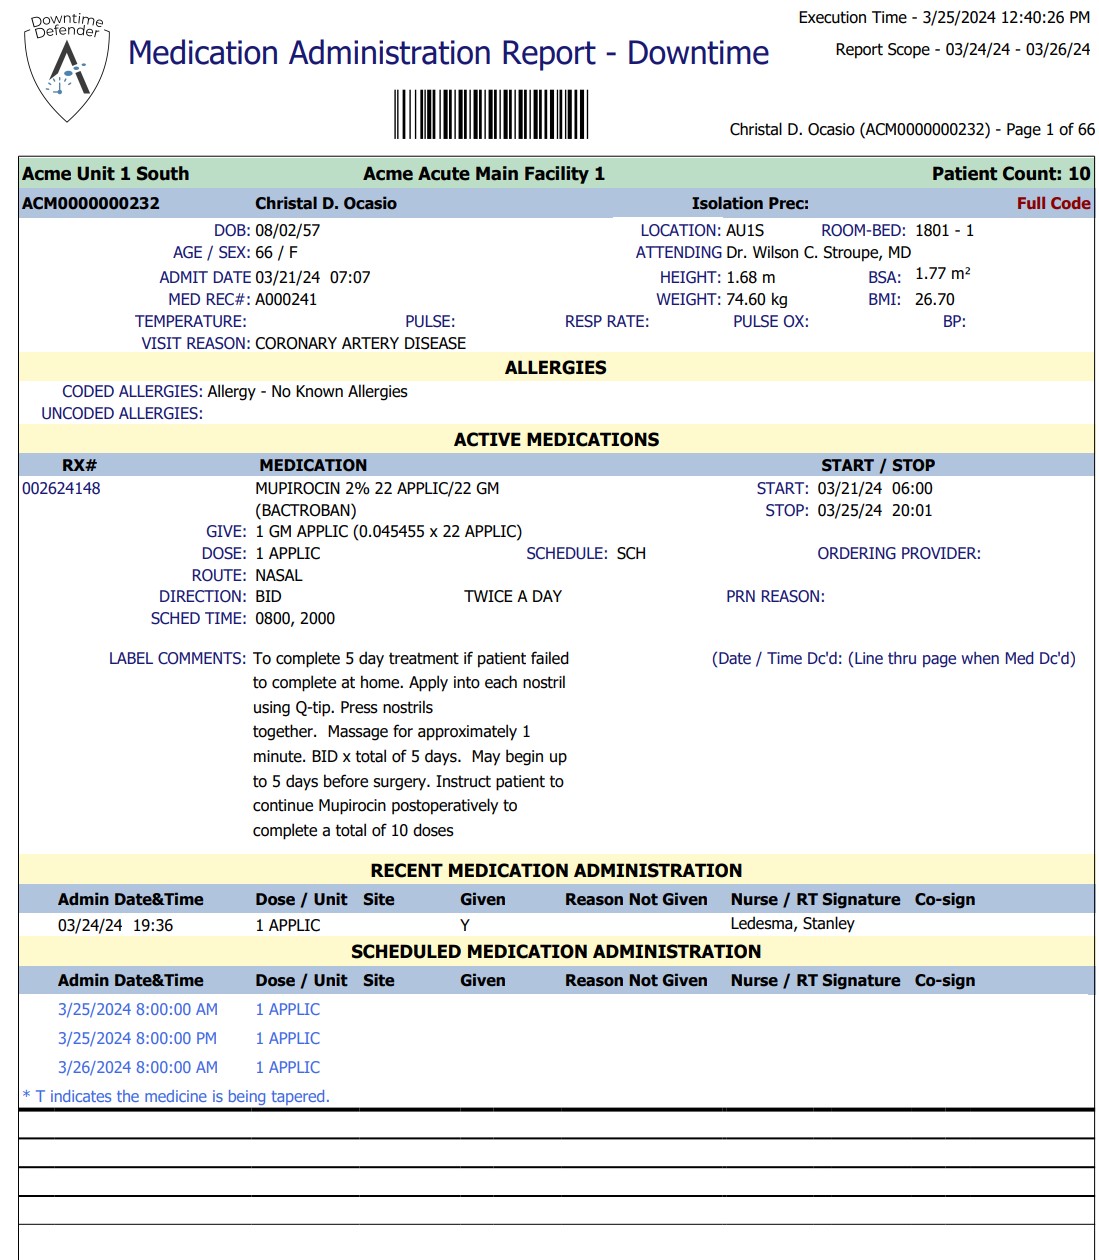
Task: Click the nurse signature Ledesma, Stanley
Action: [x=792, y=924]
